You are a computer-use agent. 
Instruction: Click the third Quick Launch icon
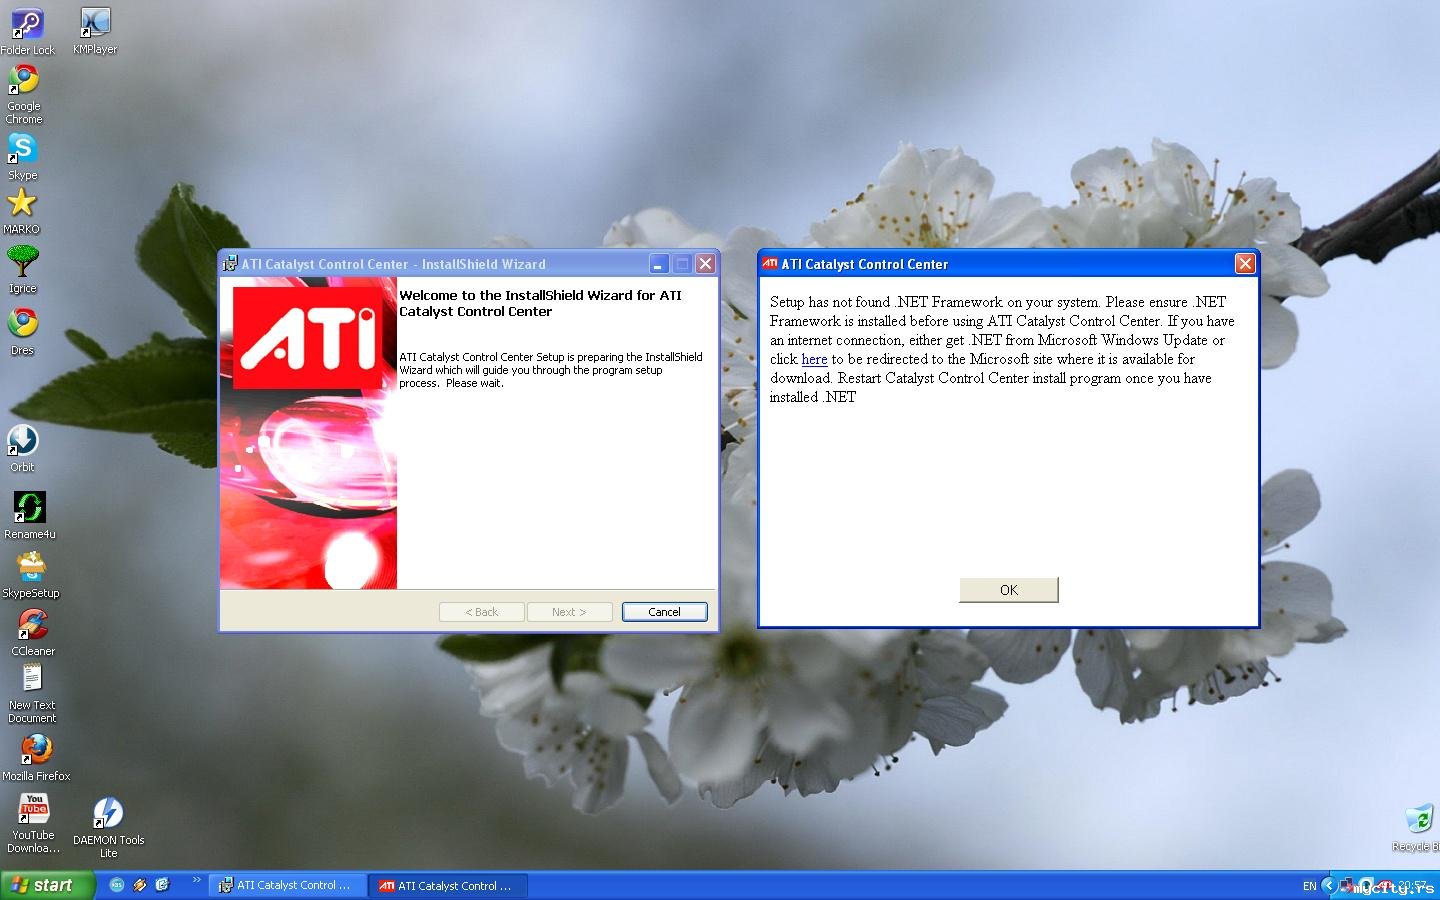click(162, 885)
